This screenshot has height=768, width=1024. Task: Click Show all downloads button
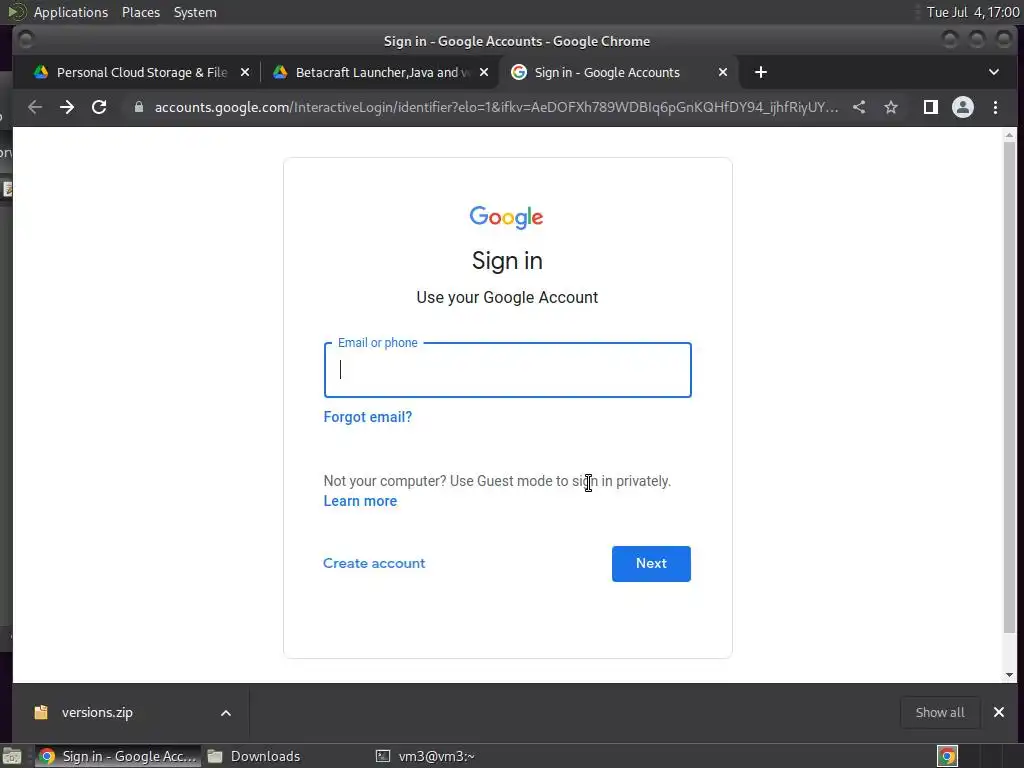940,712
